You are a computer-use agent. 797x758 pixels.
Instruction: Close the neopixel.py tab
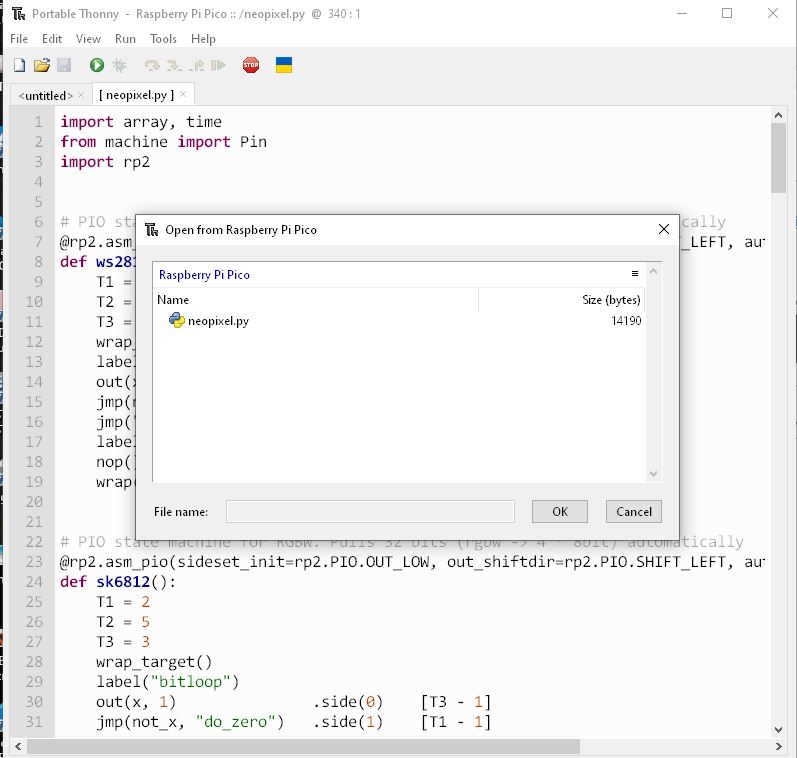pyautogui.click(x=183, y=94)
